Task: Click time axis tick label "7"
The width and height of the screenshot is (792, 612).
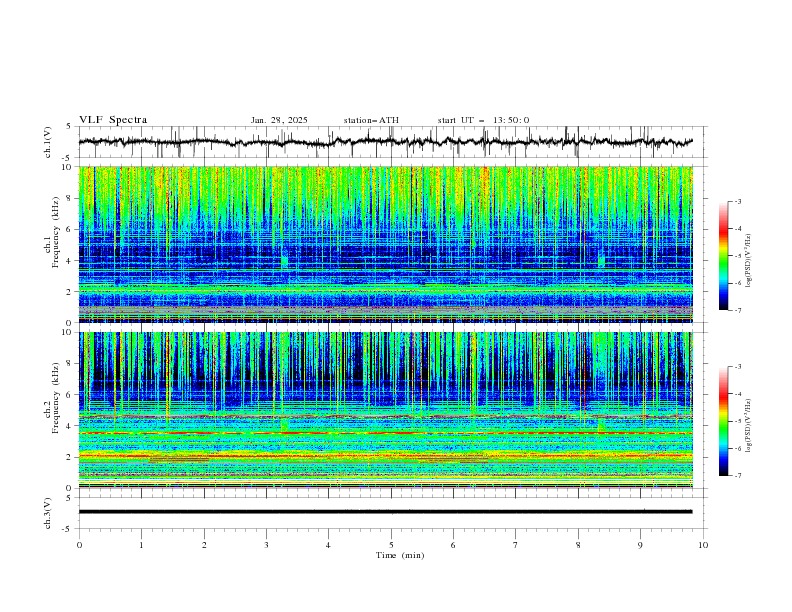Action: (516, 545)
